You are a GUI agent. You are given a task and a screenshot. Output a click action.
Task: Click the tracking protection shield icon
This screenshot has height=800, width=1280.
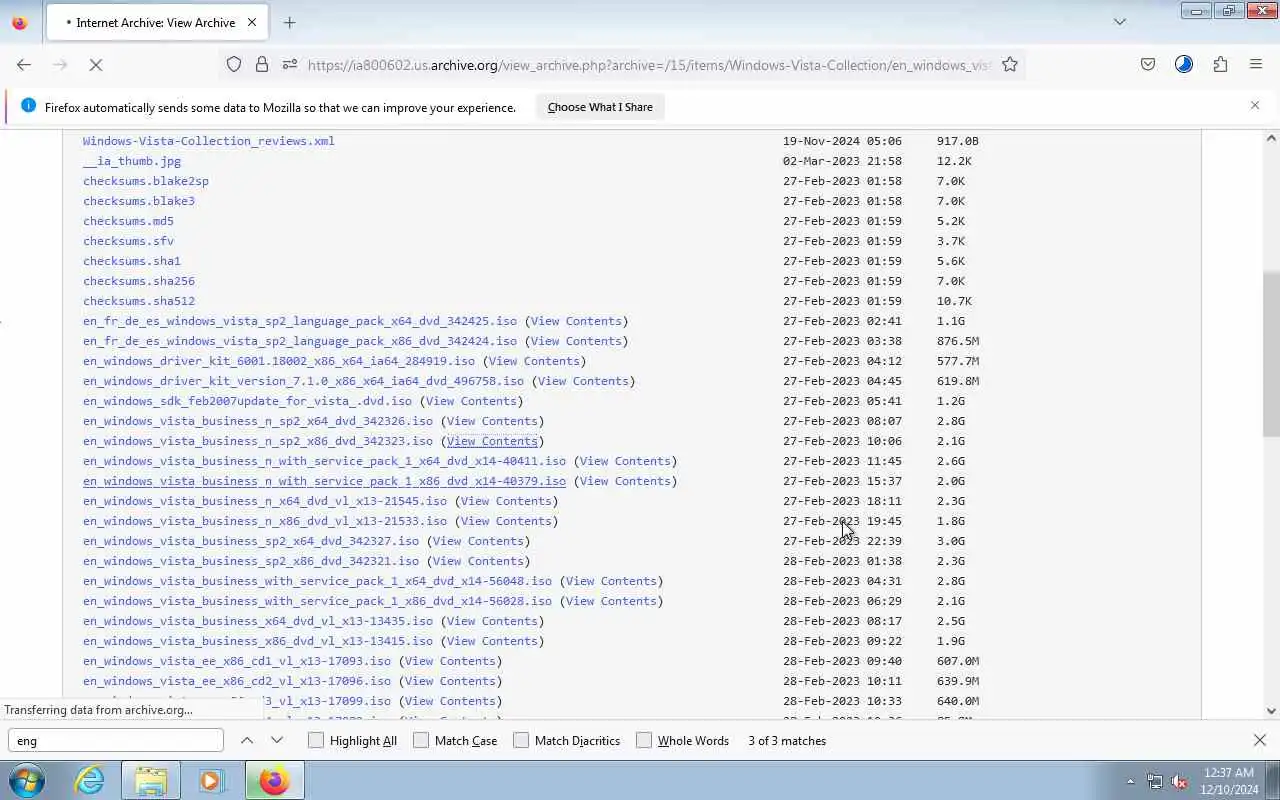(234, 65)
